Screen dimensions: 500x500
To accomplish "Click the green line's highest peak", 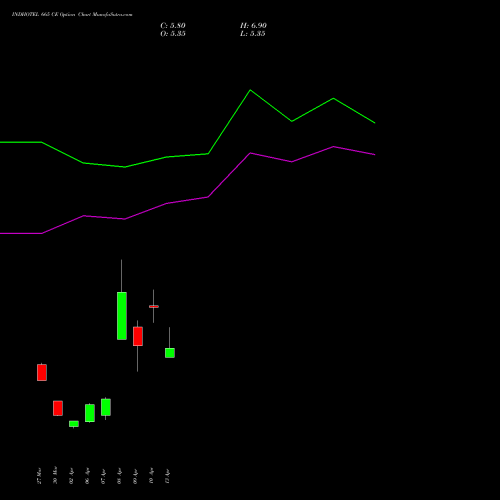I will click(x=250, y=90).
